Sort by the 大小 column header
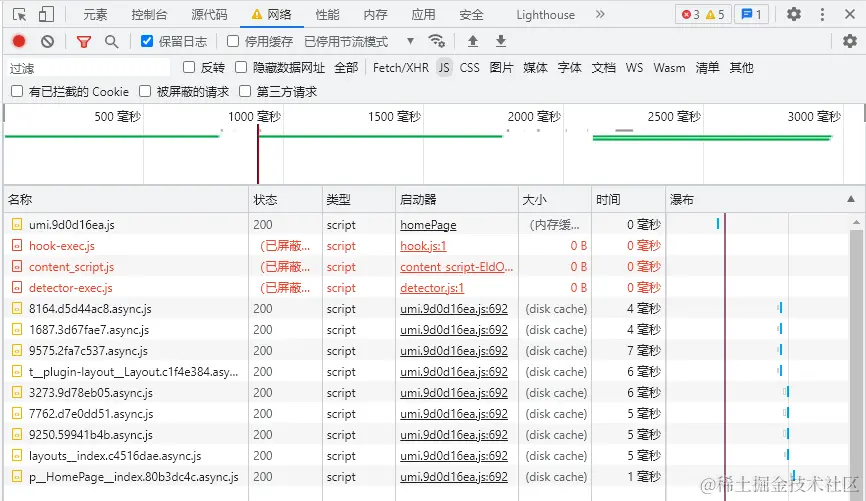 pyautogui.click(x=555, y=199)
